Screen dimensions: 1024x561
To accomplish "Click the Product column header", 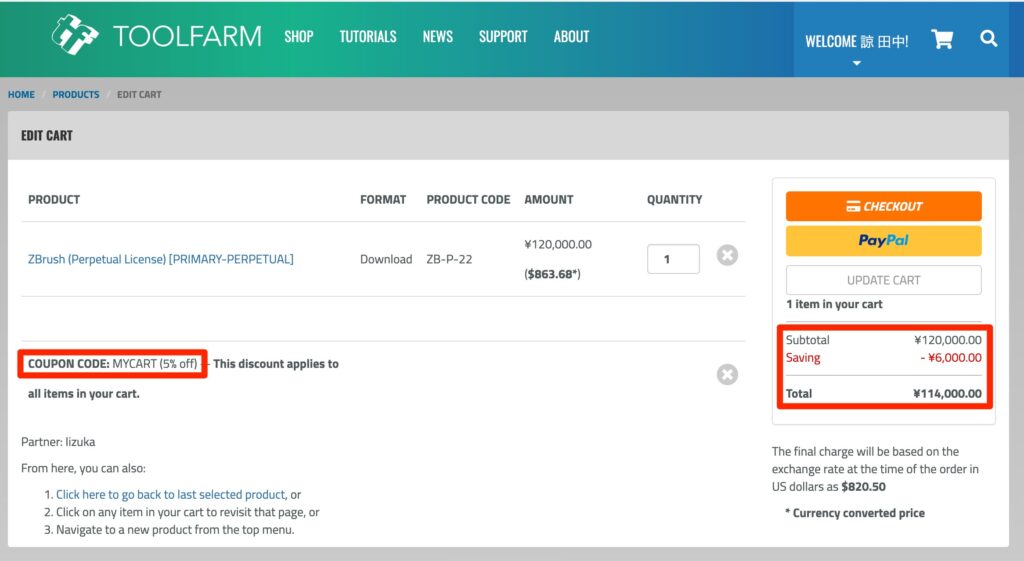I will click(54, 200).
